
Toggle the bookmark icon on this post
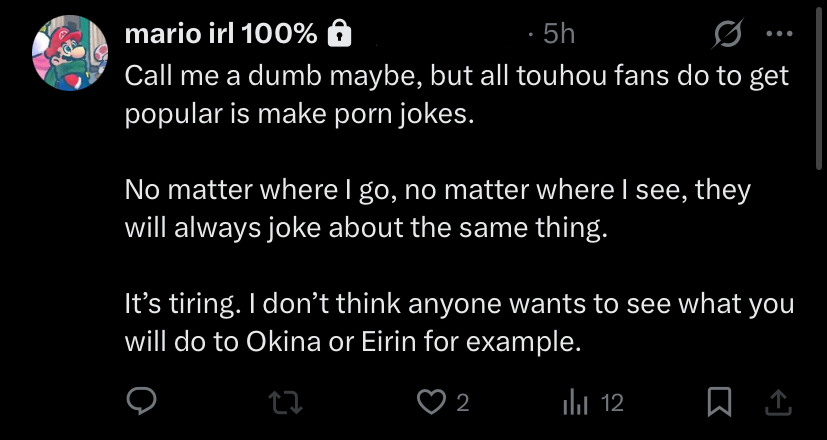pos(717,402)
